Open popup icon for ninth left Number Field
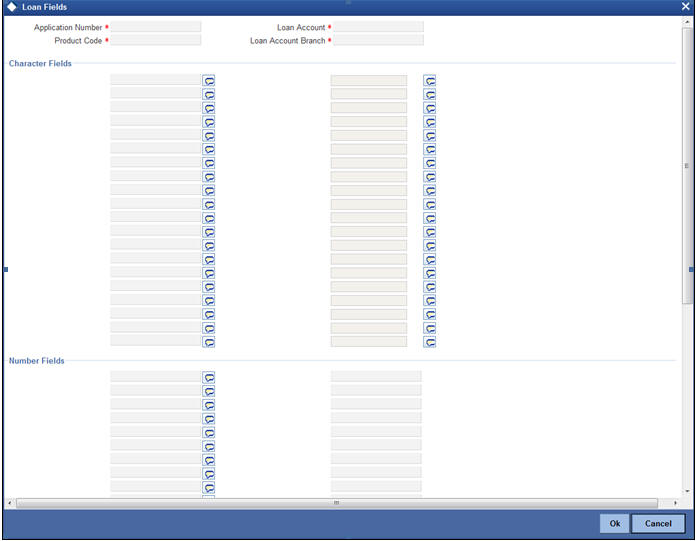This screenshot has width=696, height=541. [x=209, y=488]
